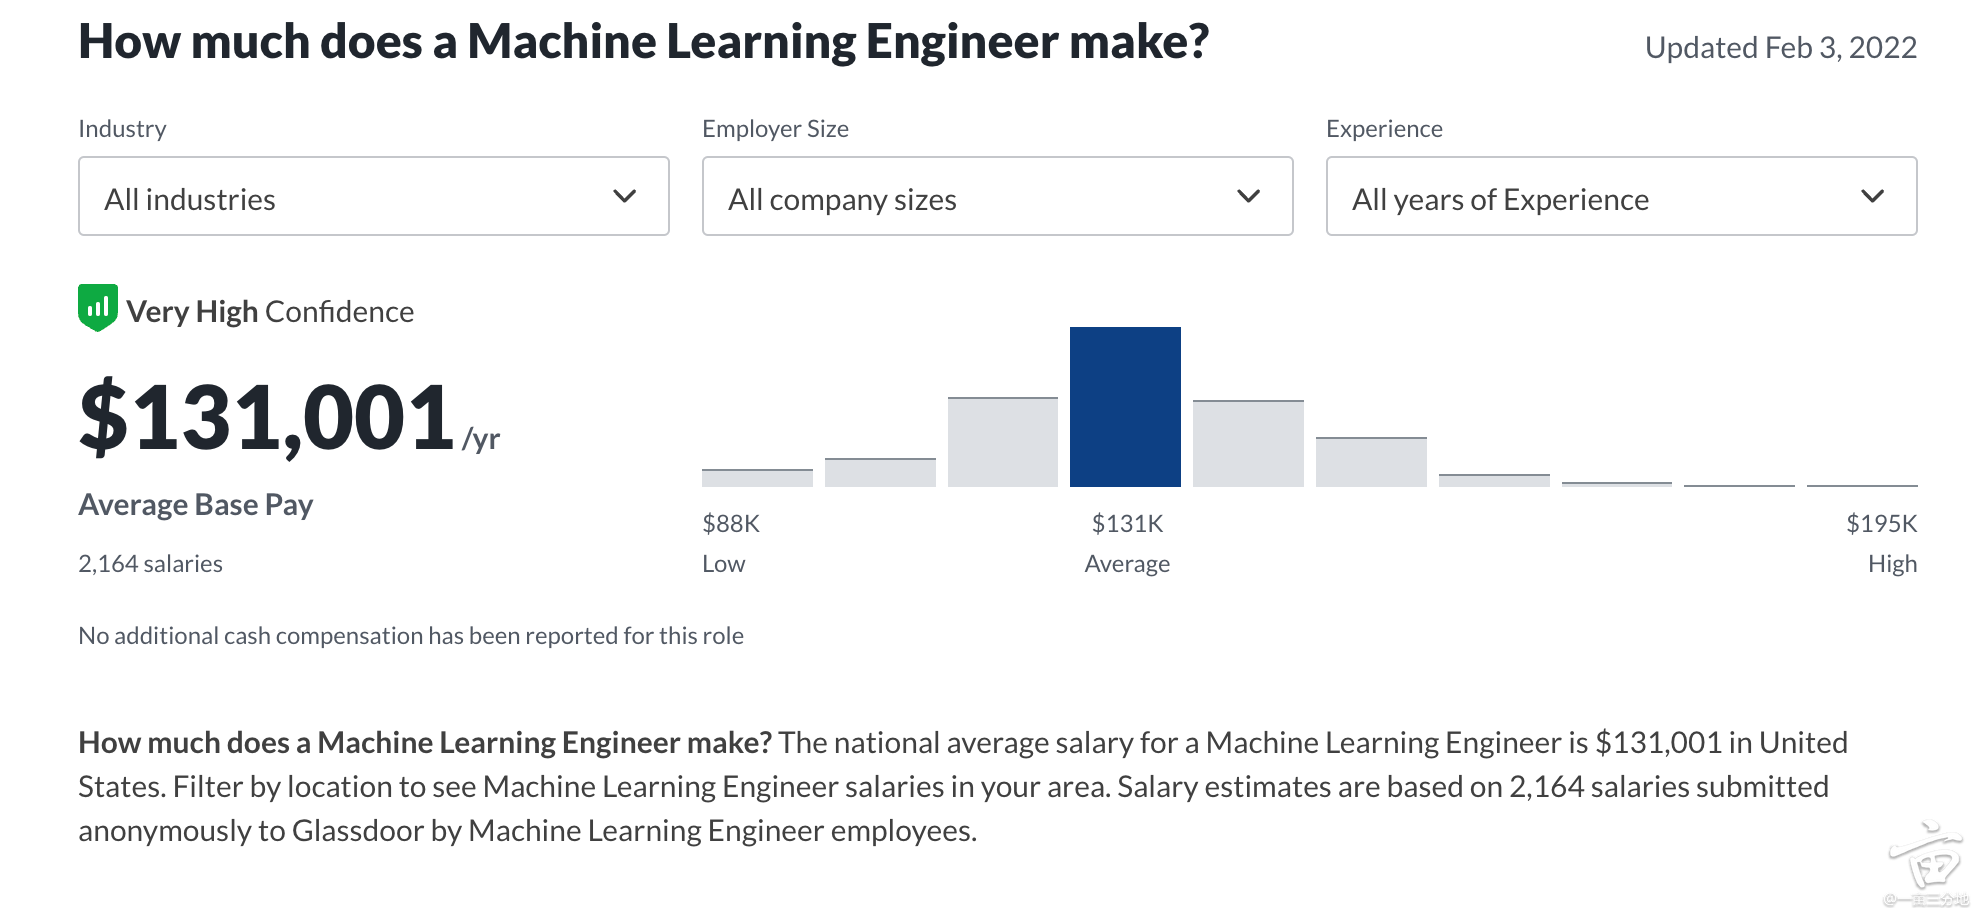Select the dark blue average salary bar
The height and width of the screenshot is (908, 1972).
(x=1125, y=407)
